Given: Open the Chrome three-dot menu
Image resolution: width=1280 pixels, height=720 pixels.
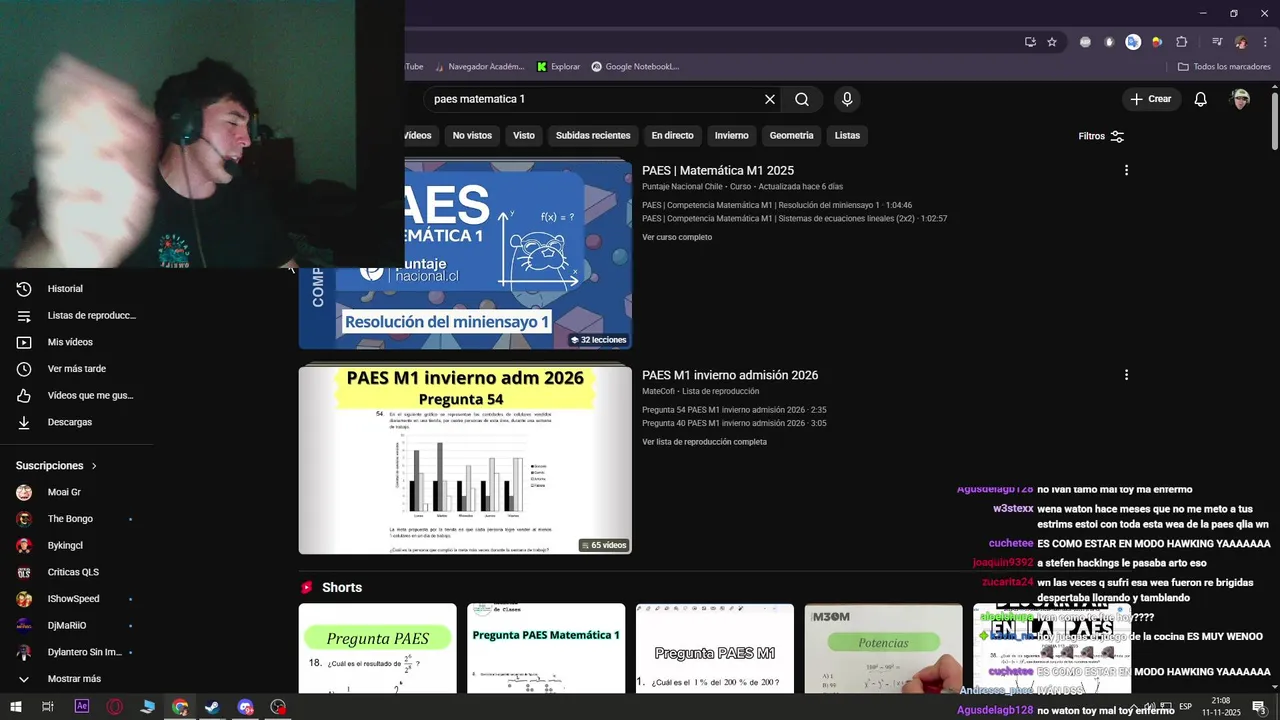Looking at the screenshot, I should [1264, 42].
